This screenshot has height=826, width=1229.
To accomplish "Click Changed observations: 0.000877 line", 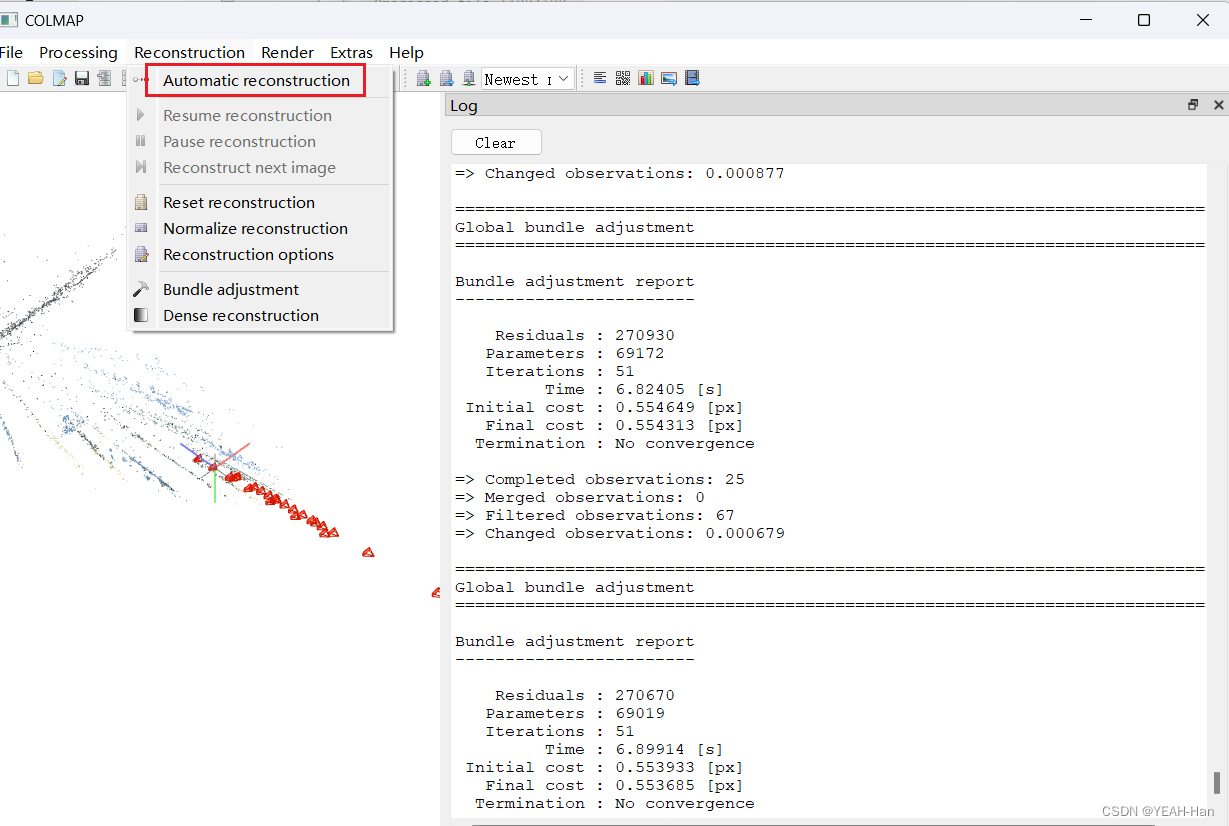I will pyautogui.click(x=620, y=173).
